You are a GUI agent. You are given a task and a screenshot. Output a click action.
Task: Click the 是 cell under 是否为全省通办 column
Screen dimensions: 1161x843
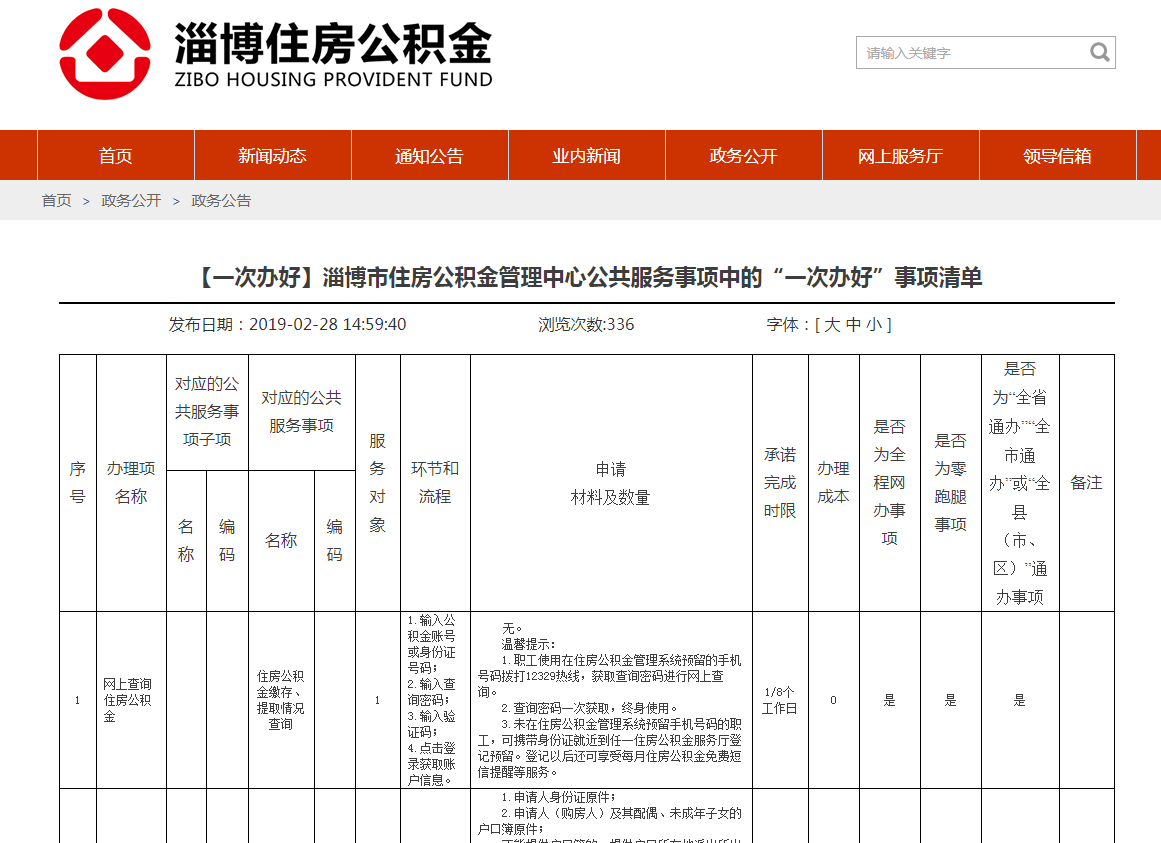(x=1020, y=700)
